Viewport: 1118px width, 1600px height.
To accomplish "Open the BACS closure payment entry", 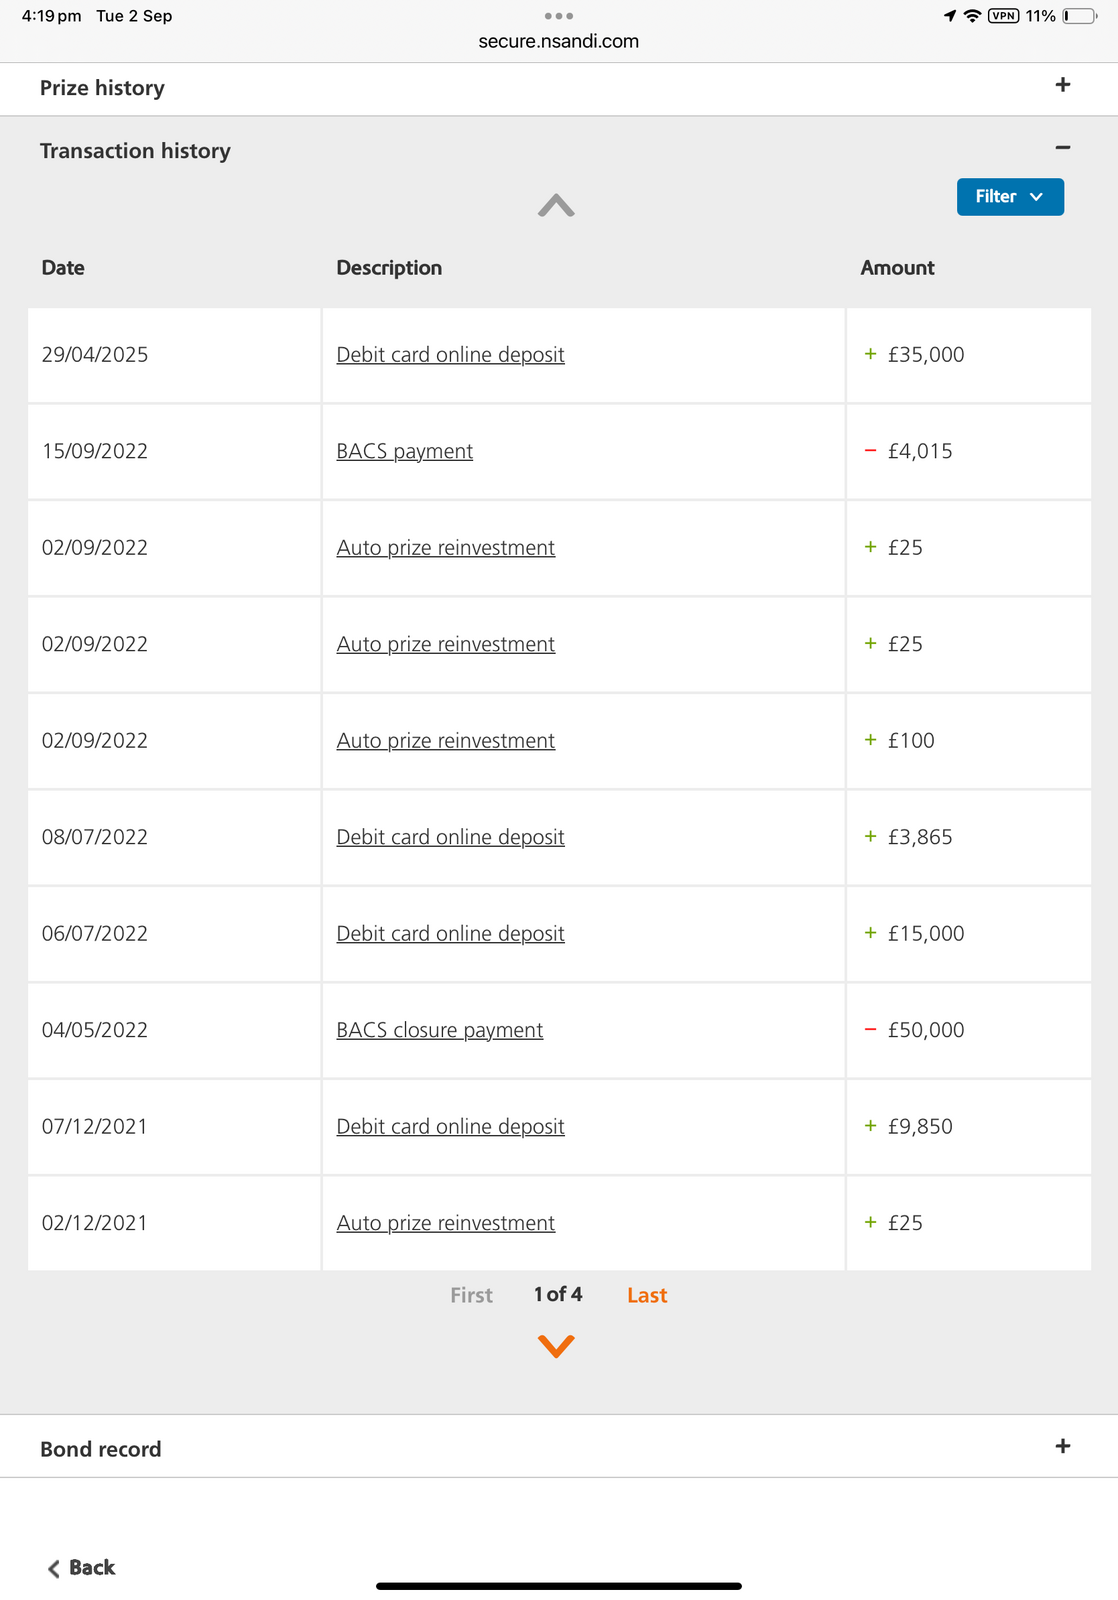I will pyautogui.click(x=439, y=1030).
